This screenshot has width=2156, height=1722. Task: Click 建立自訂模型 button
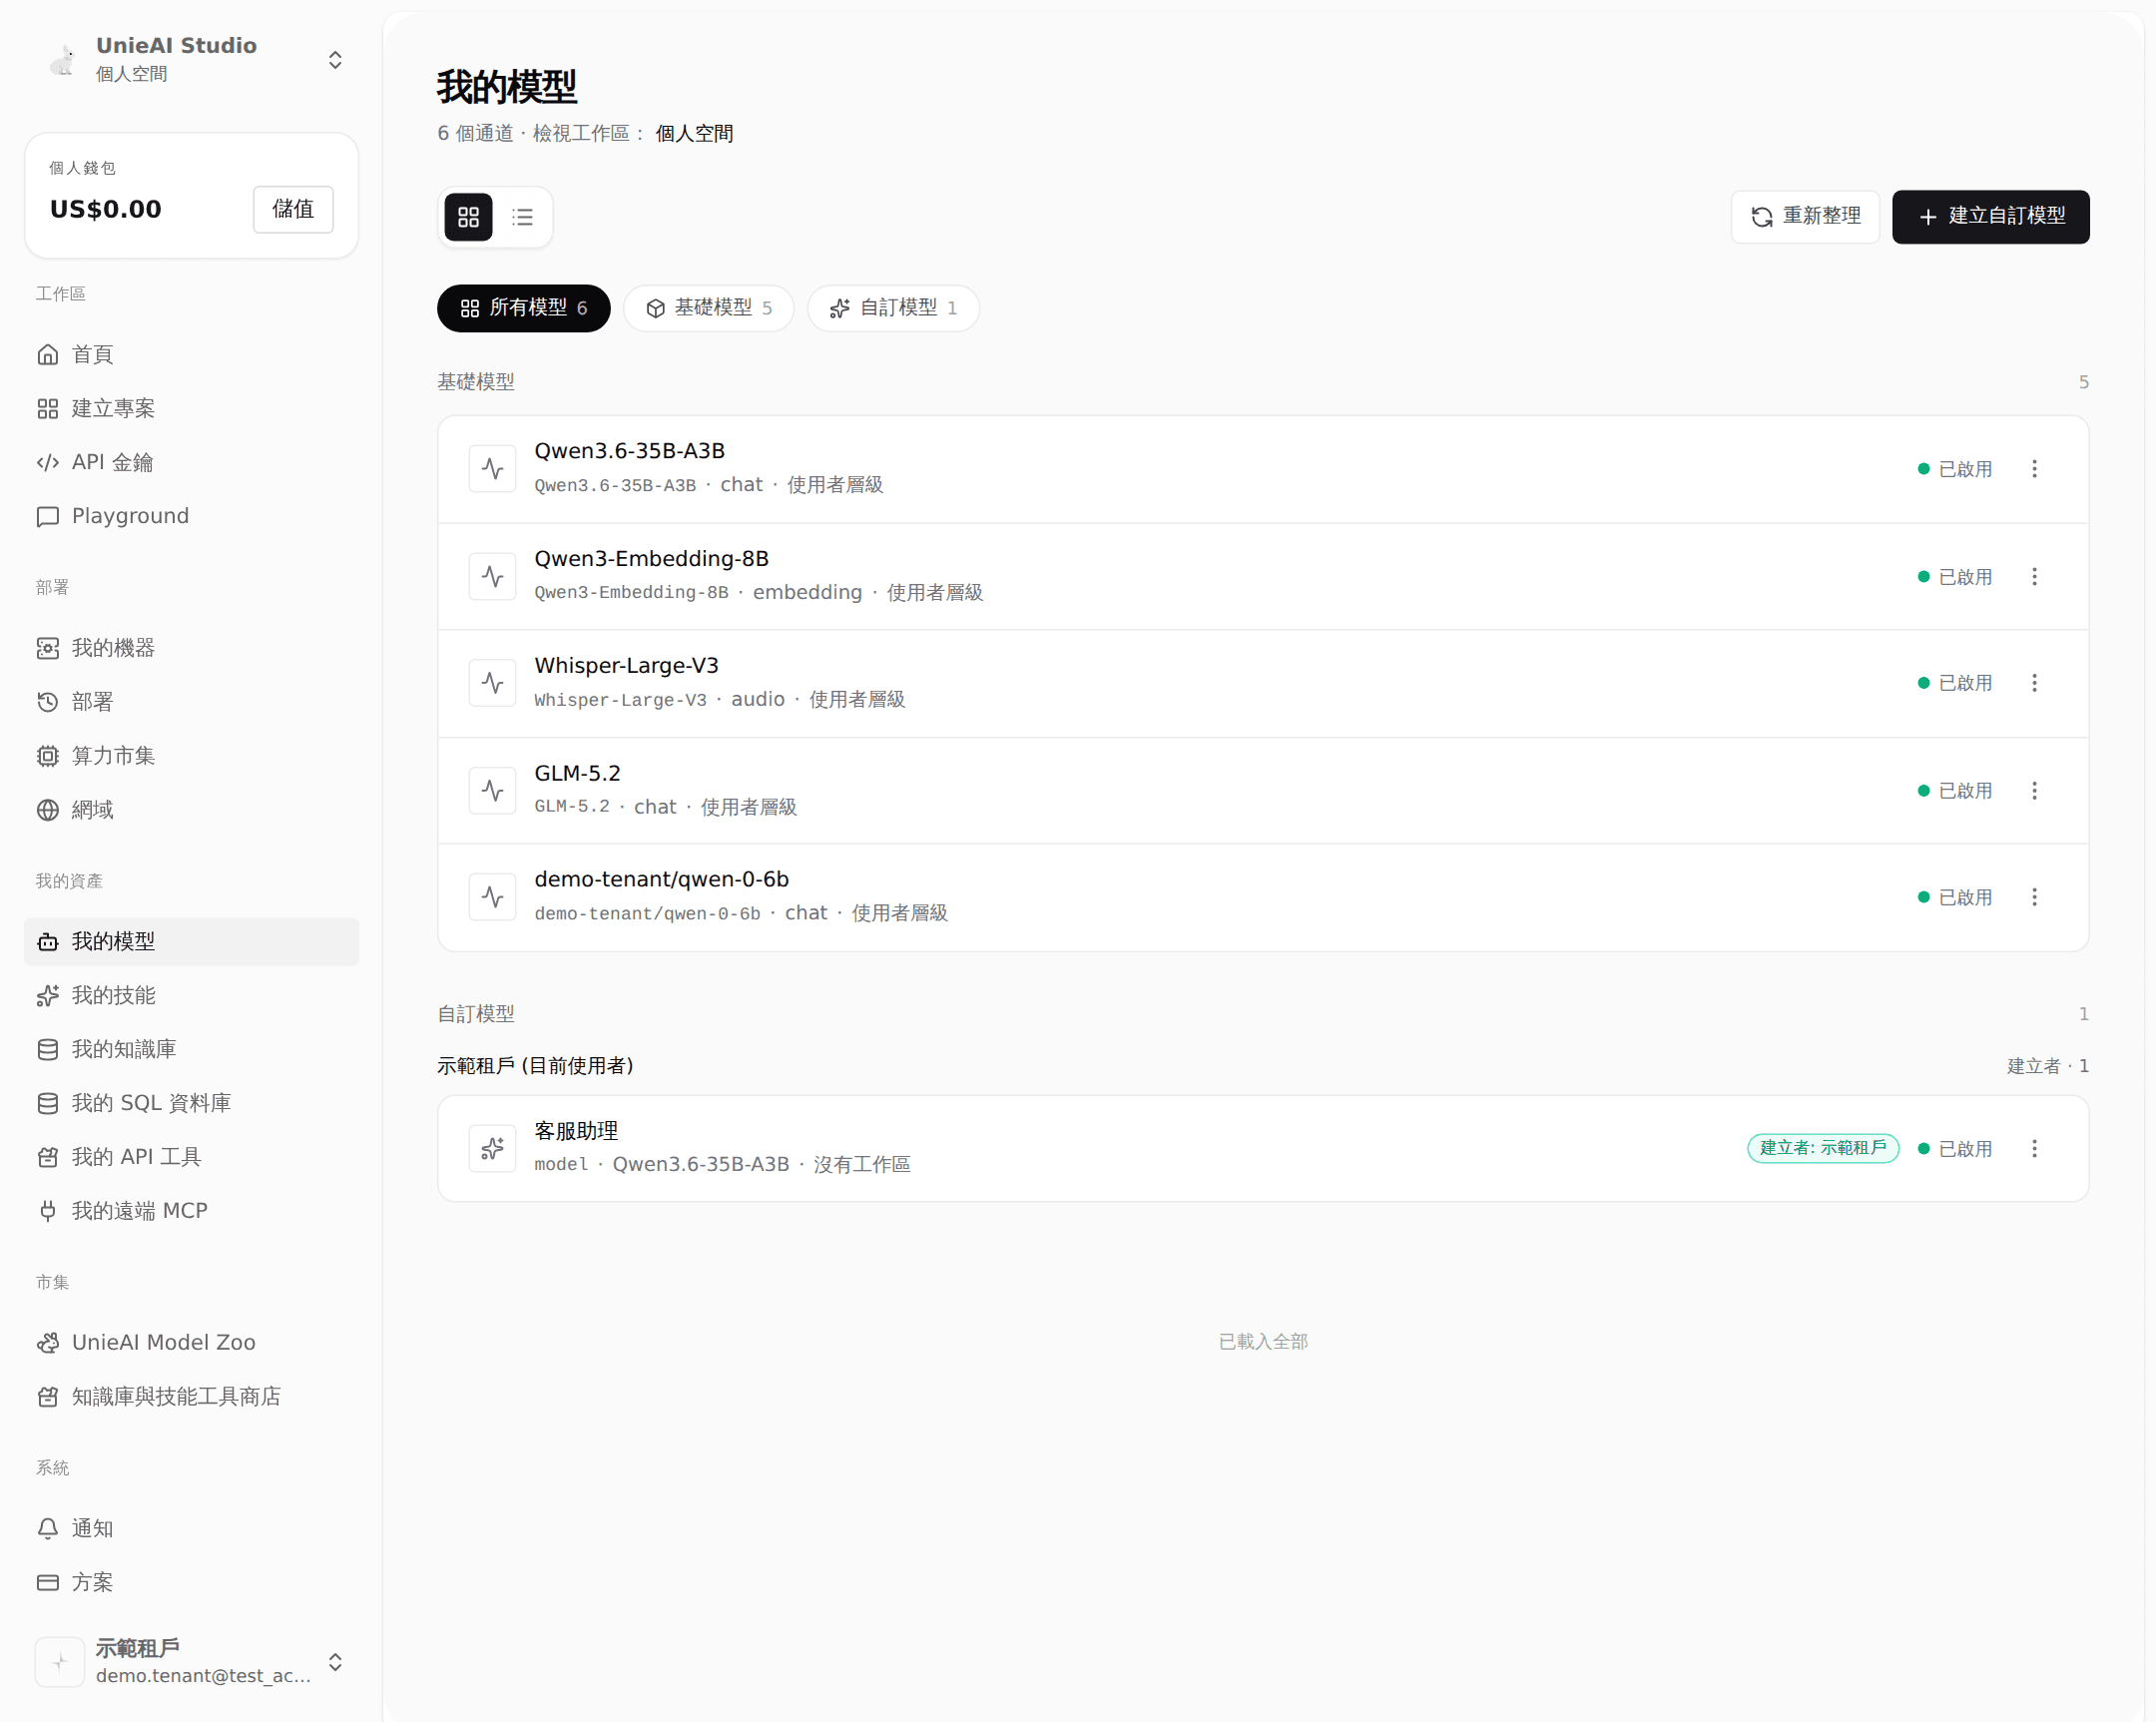[1990, 217]
